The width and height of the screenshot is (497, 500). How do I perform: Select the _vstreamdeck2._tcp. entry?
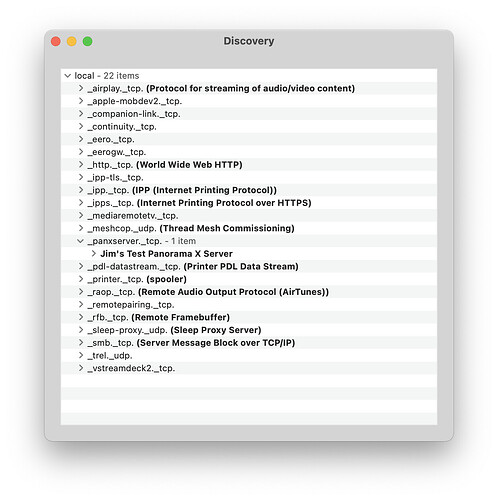(249, 368)
